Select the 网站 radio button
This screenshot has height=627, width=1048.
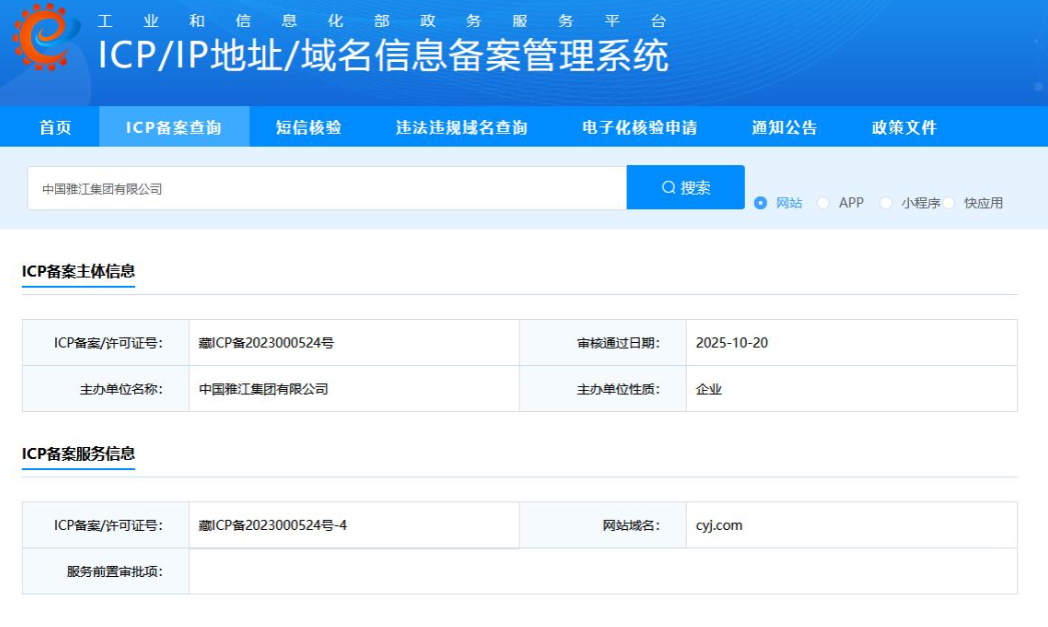(761, 203)
